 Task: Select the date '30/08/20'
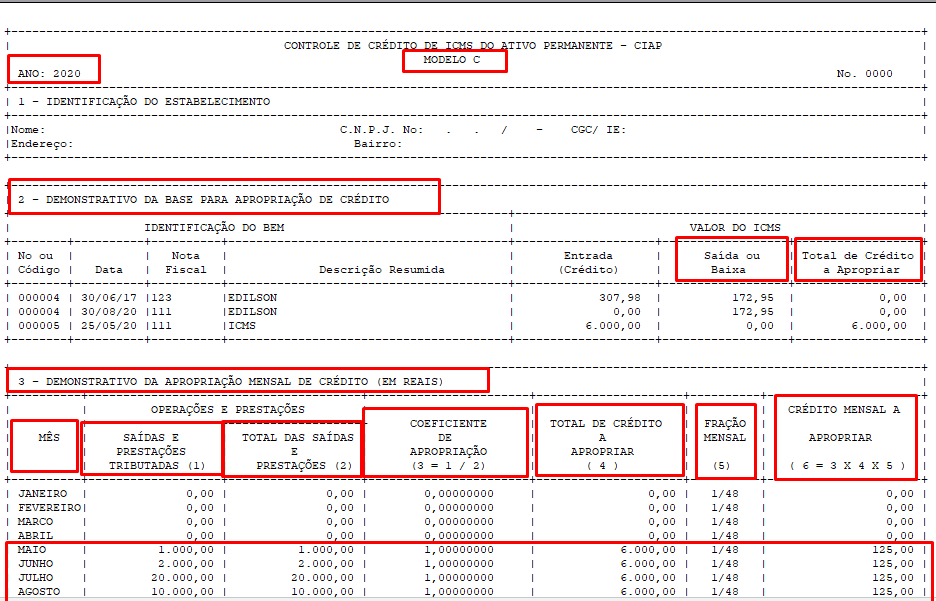pos(109,312)
